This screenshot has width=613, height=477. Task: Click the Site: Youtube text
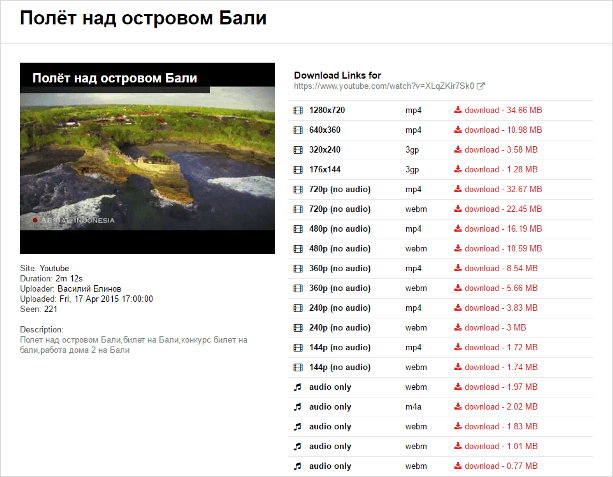coord(45,269)
